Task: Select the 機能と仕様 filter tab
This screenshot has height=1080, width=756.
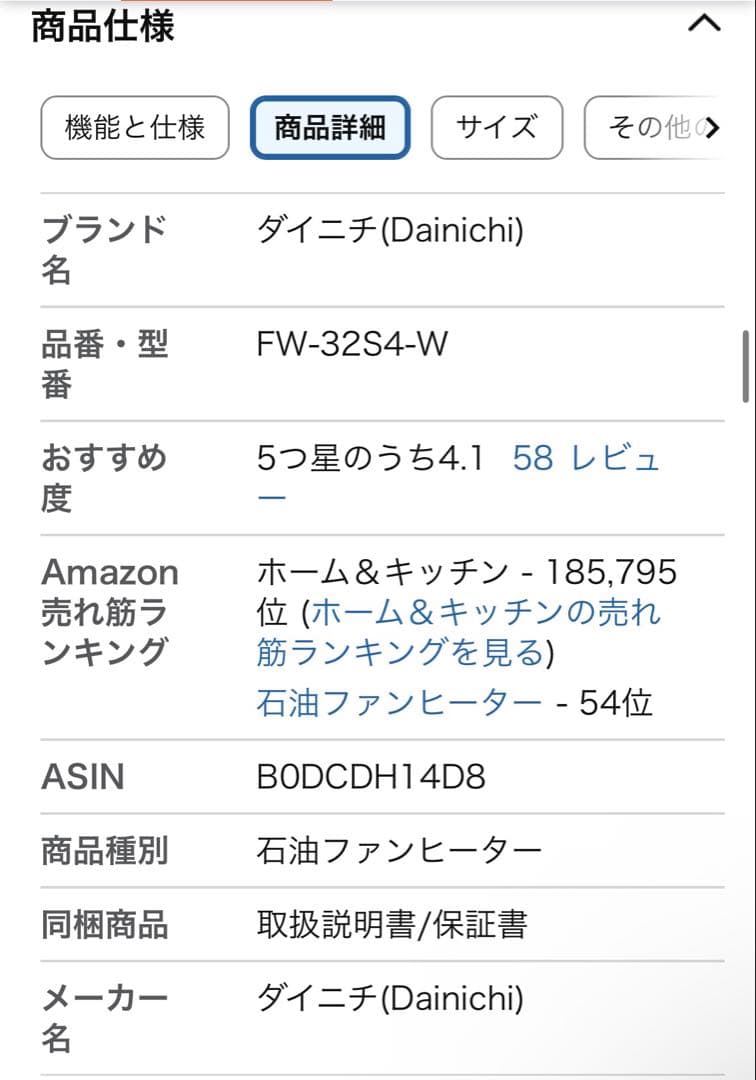Action: pyautogui.click(x=135, y=128)
